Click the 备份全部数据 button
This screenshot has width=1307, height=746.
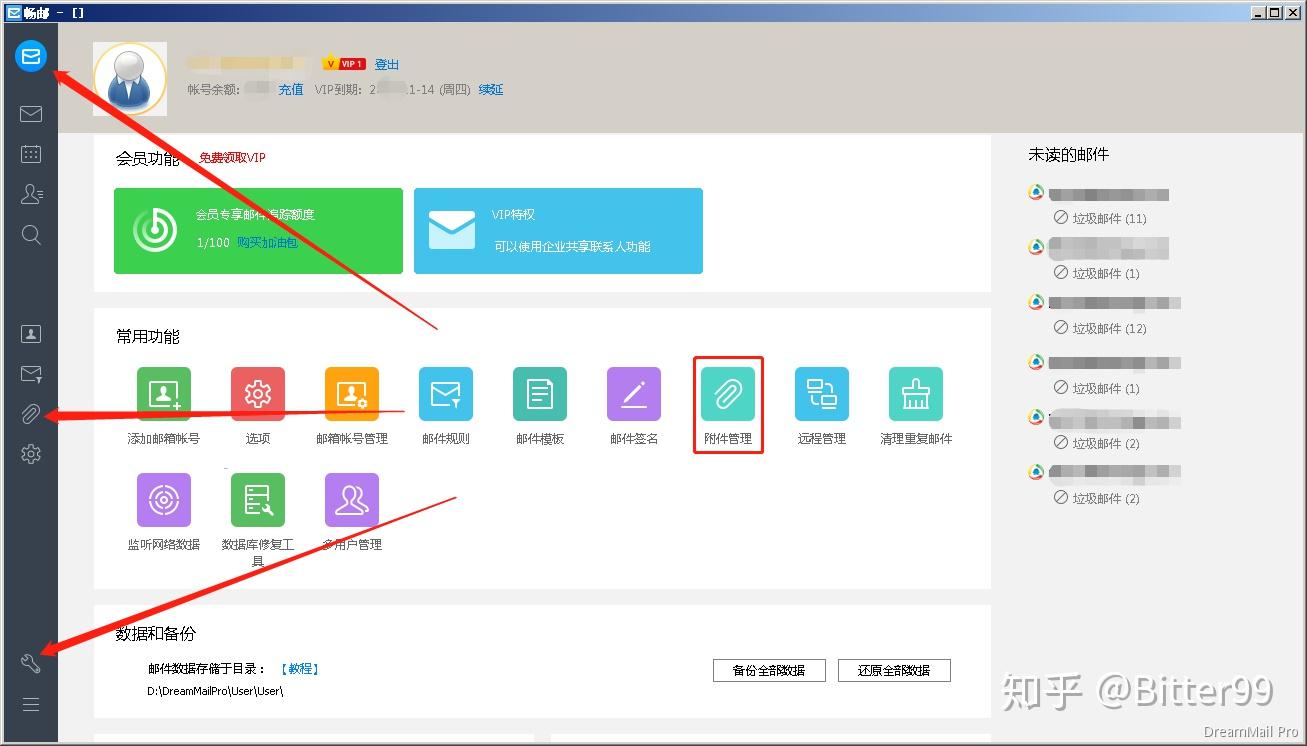769,670
